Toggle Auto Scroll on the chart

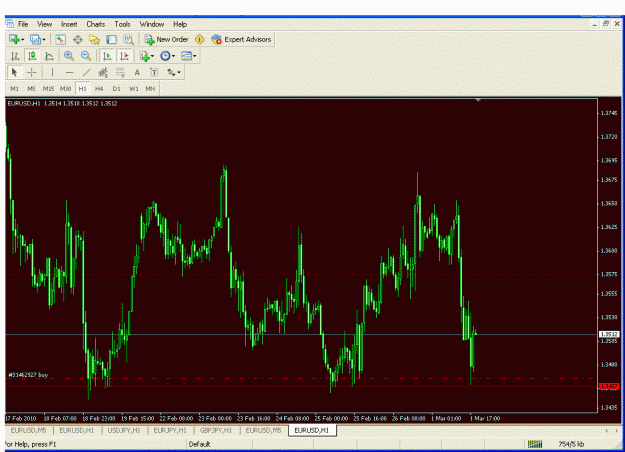click(x=107, y=56)
